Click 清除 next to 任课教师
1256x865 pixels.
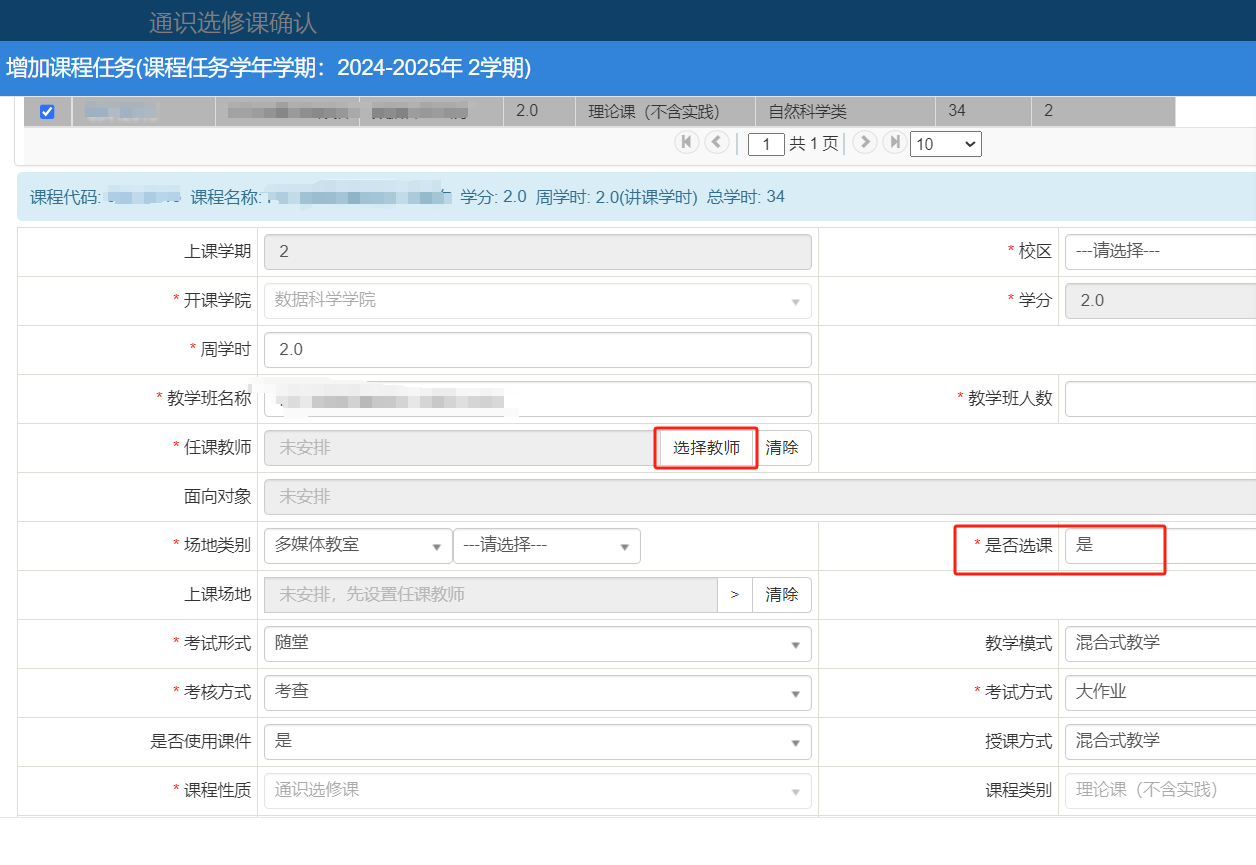(782, 448)
